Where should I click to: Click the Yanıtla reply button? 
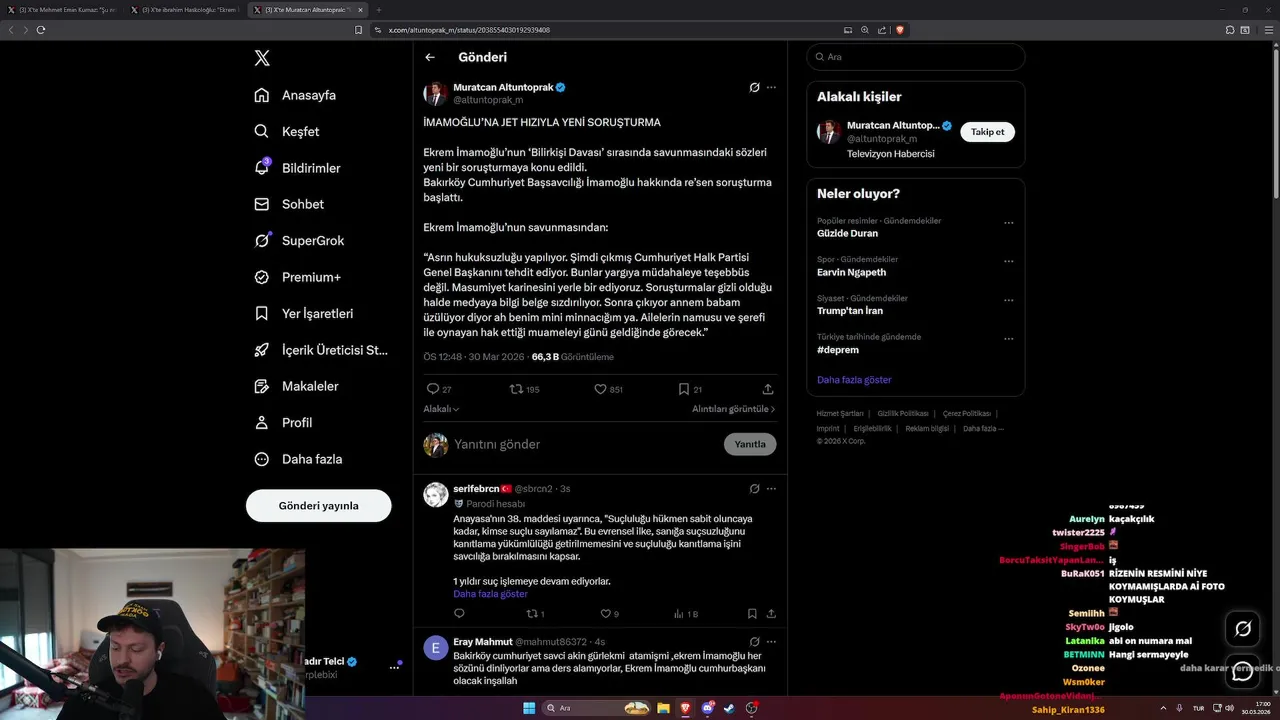click(750, 444)
